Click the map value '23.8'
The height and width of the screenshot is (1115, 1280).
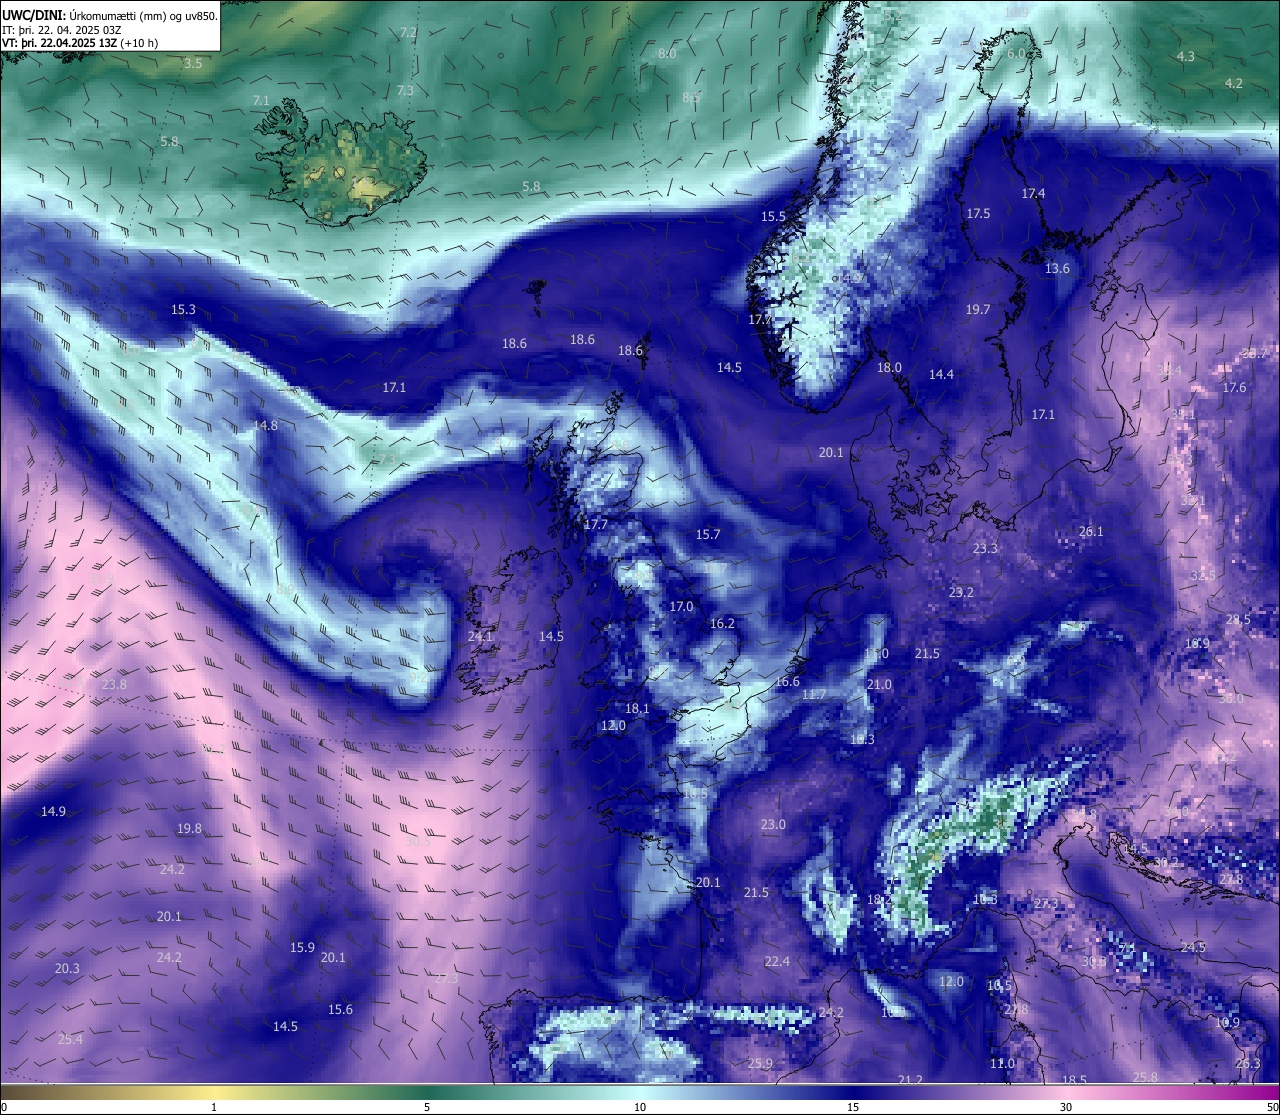click(x=114, y=684)
